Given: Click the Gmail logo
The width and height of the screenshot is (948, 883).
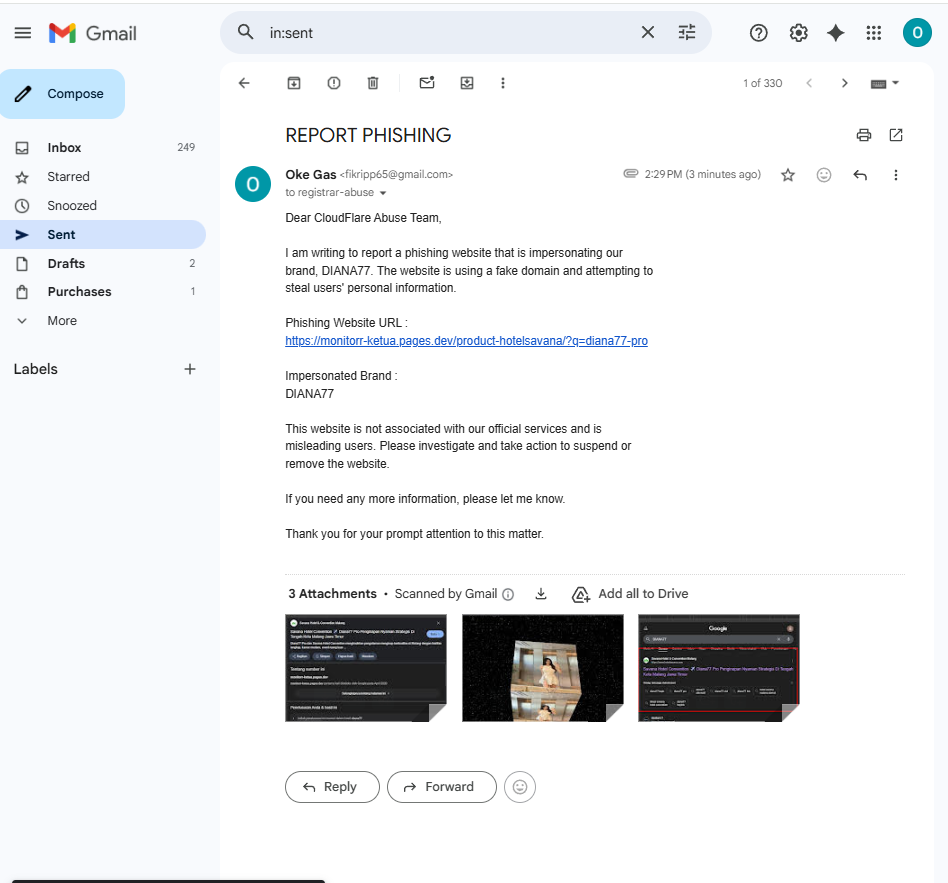Looking at the screenshot, I should [x=93, y=33].
